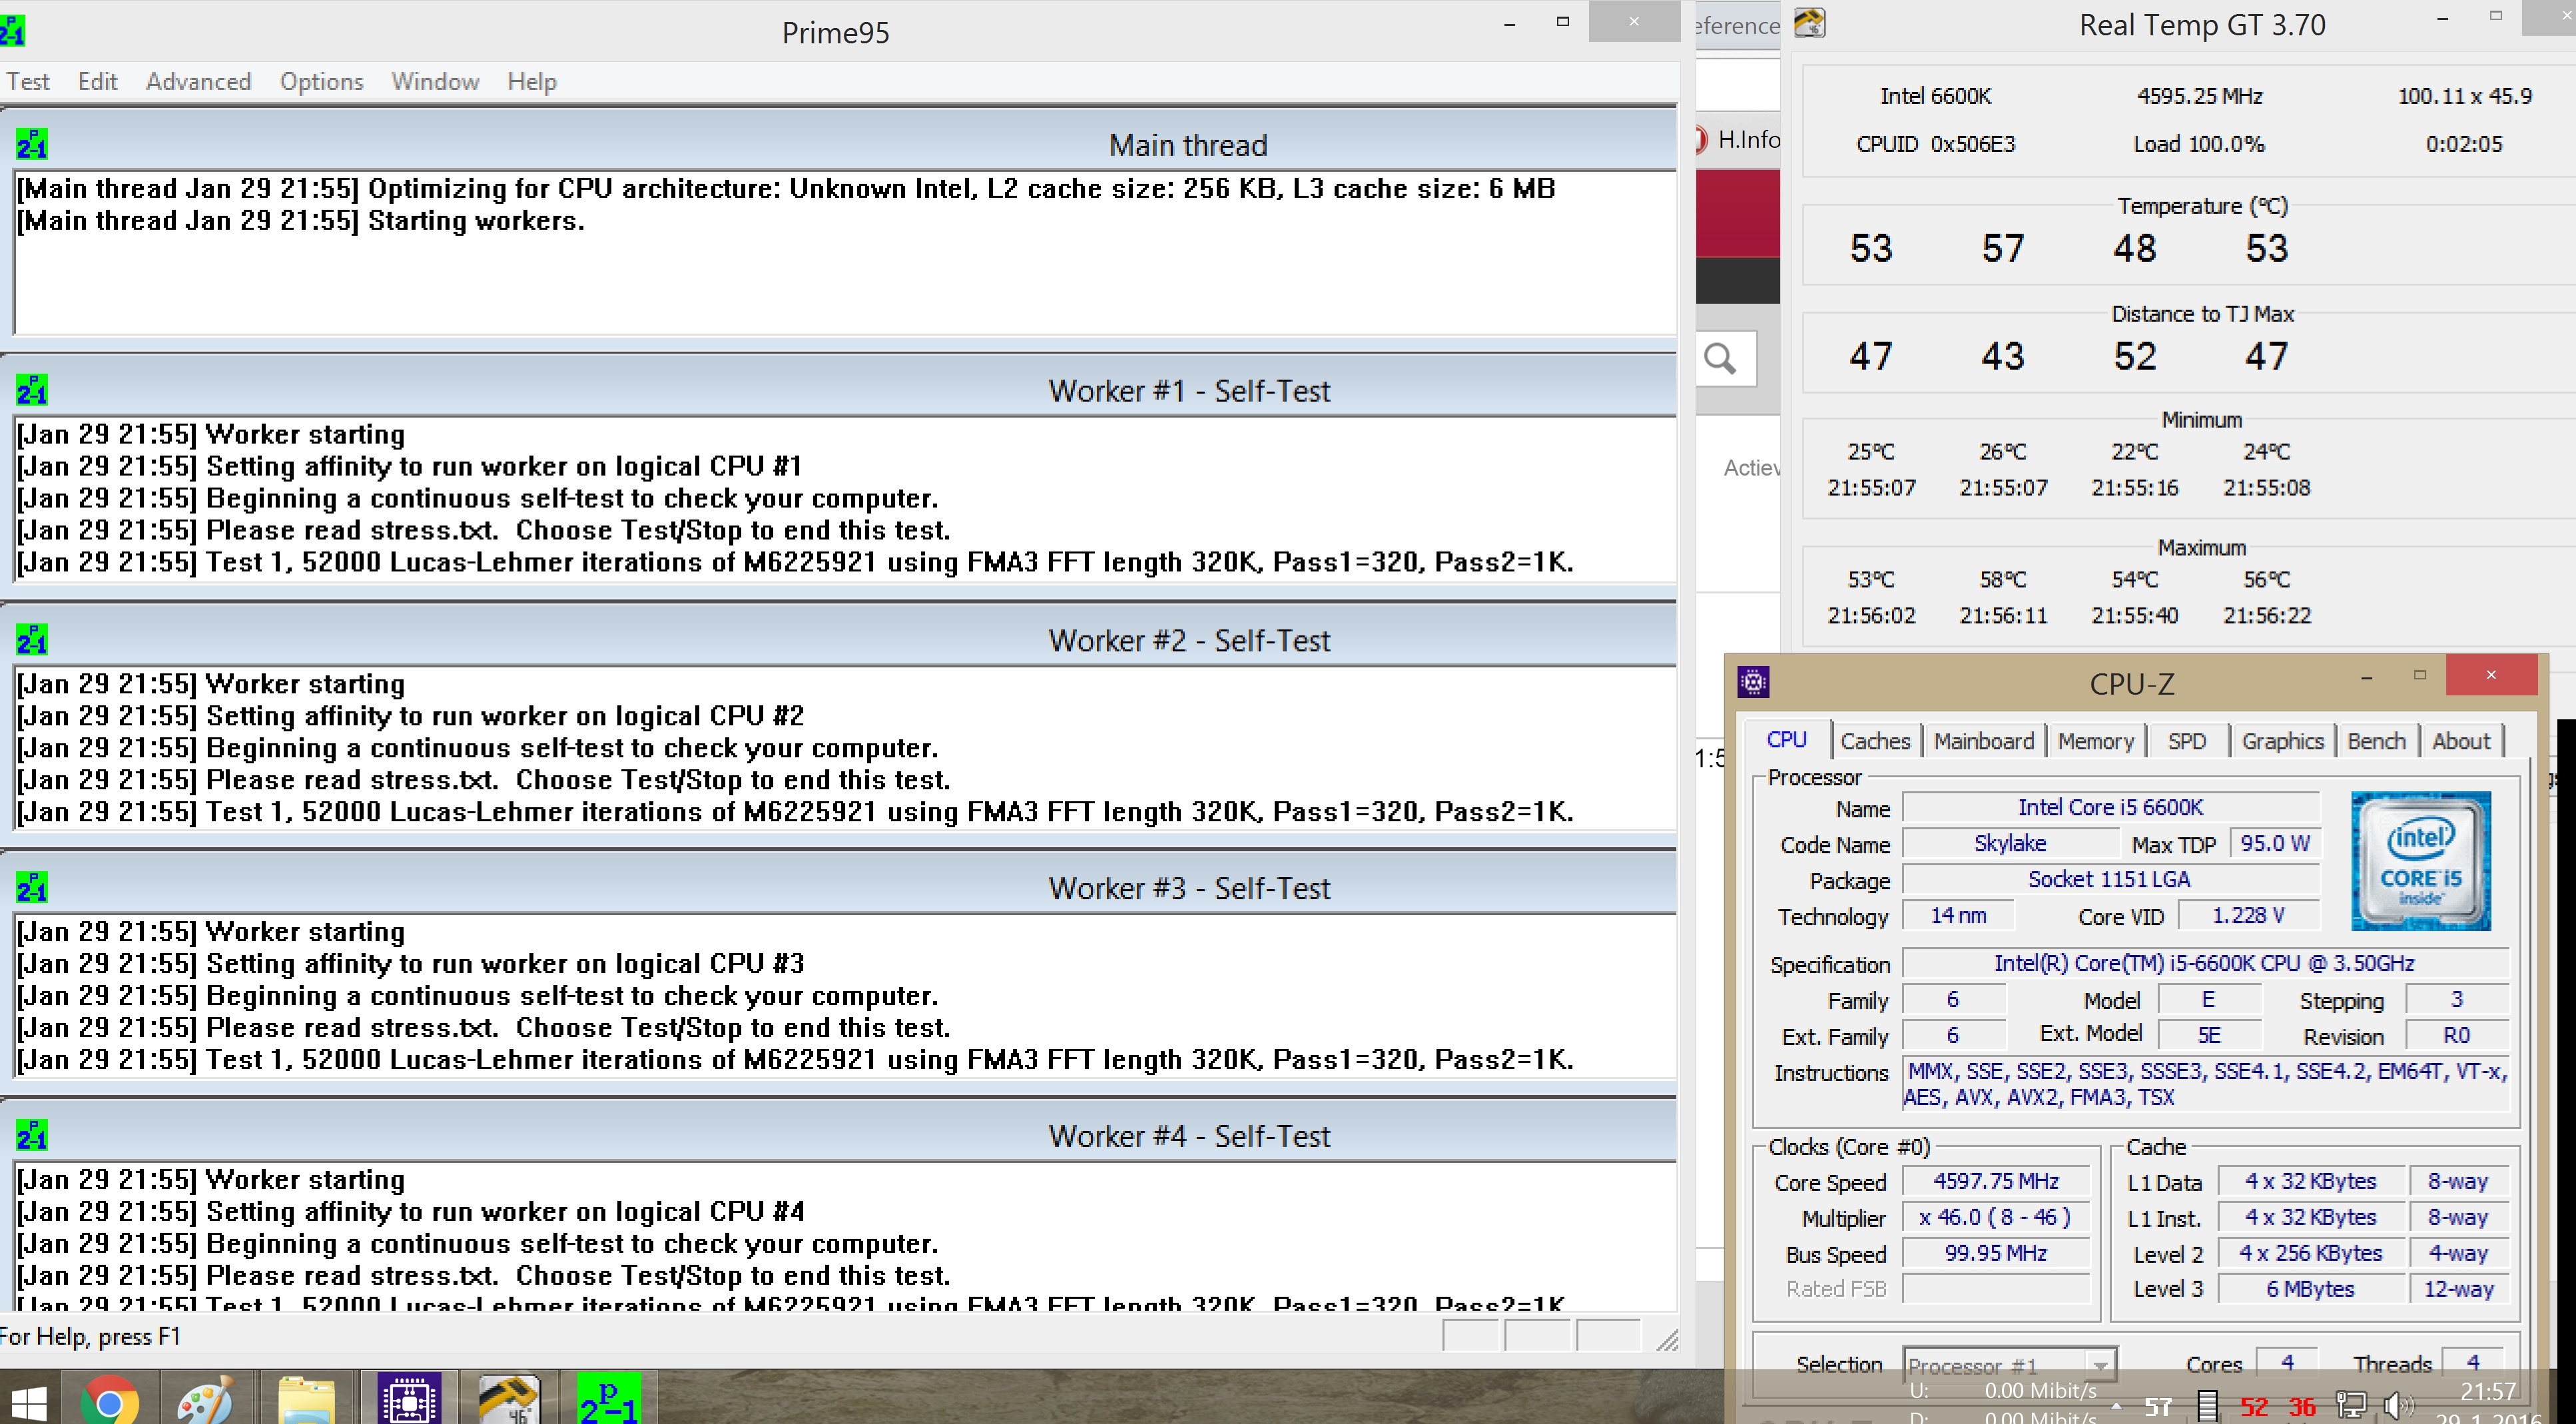Open the Advanced menu in Prime95

pyautogui.click(x=198, y=82)
